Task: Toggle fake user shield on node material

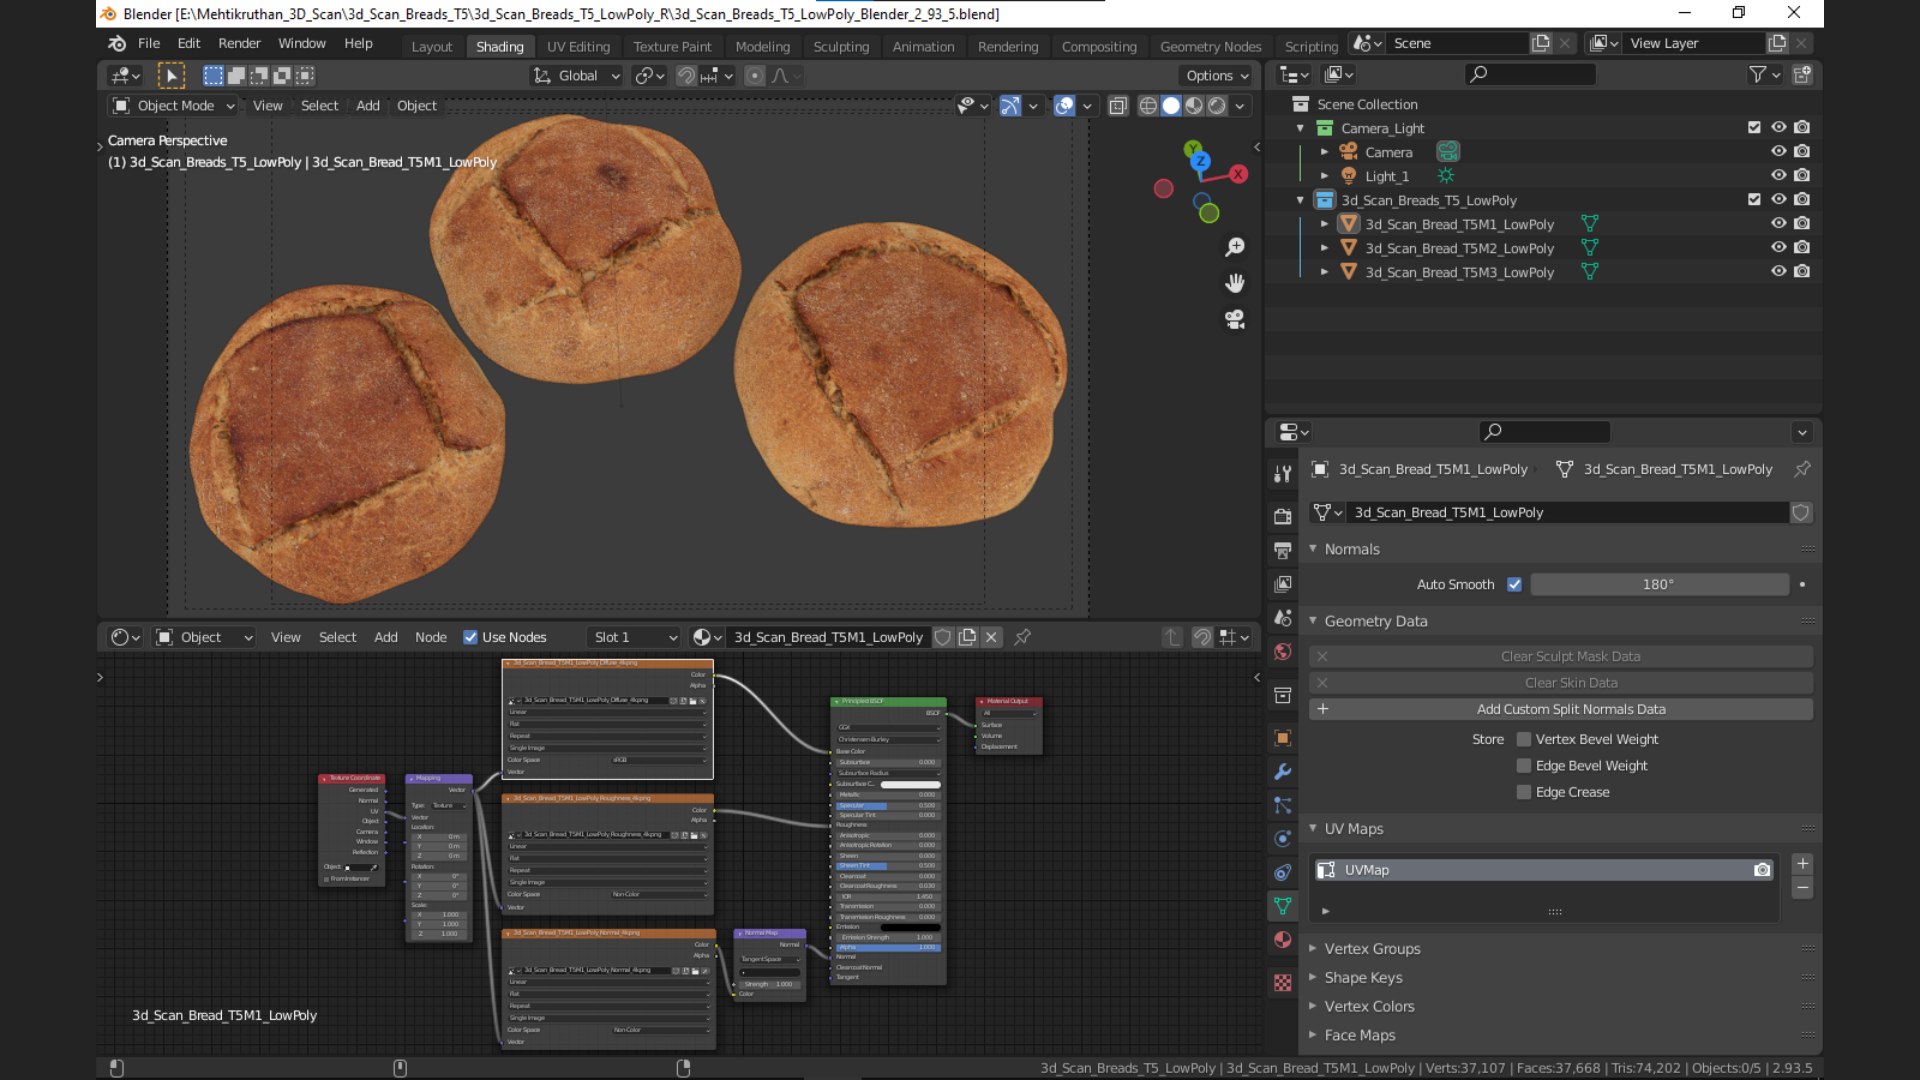Action: 943,637
